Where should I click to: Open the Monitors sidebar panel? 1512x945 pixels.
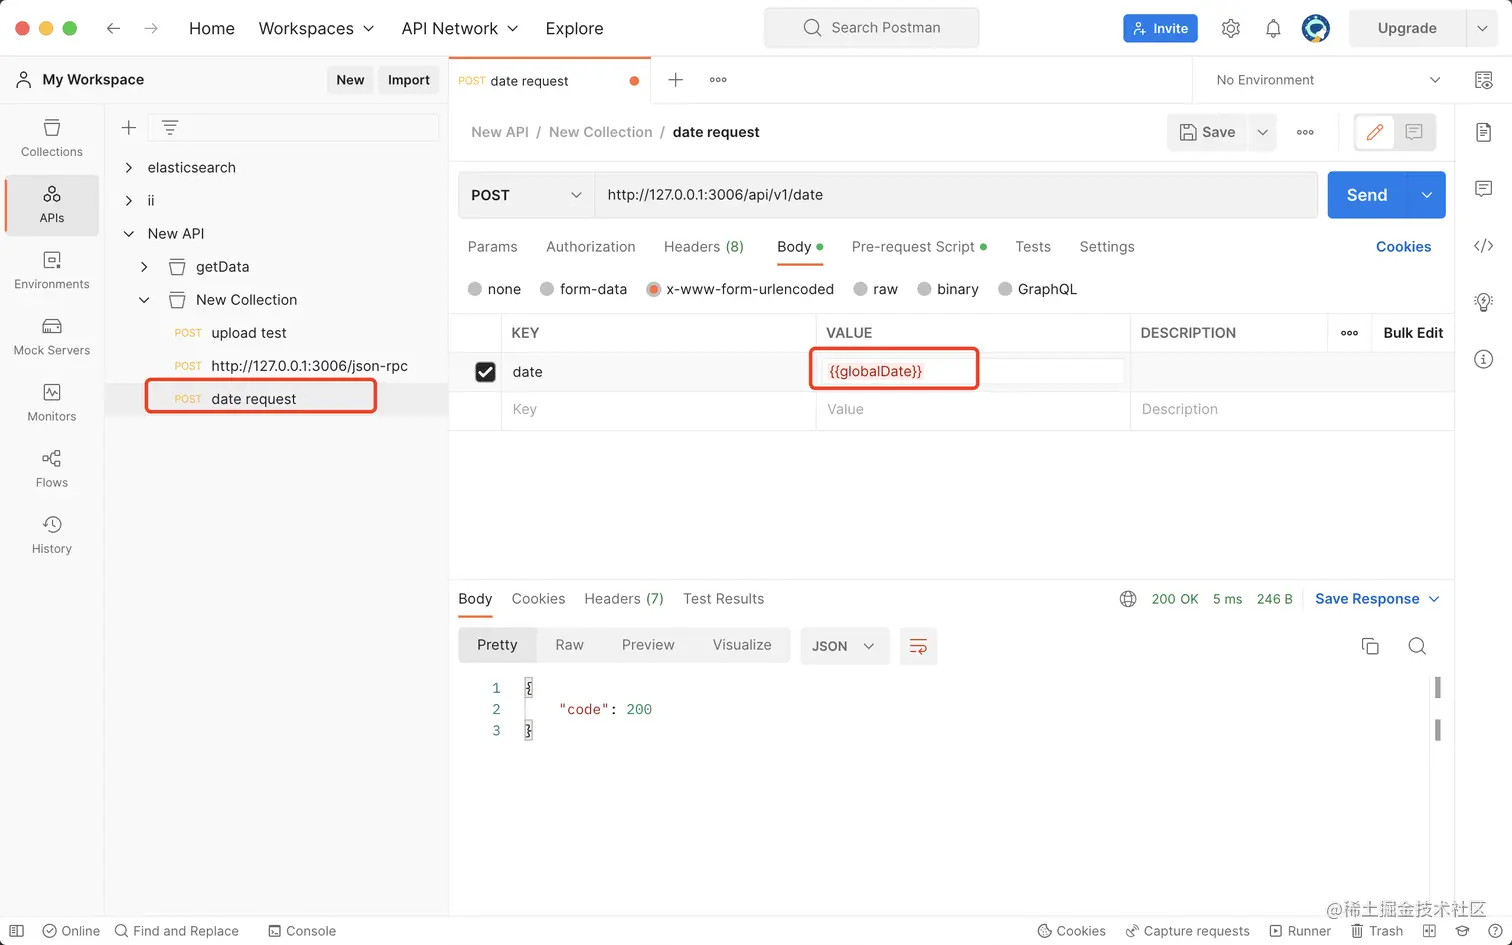51,403
